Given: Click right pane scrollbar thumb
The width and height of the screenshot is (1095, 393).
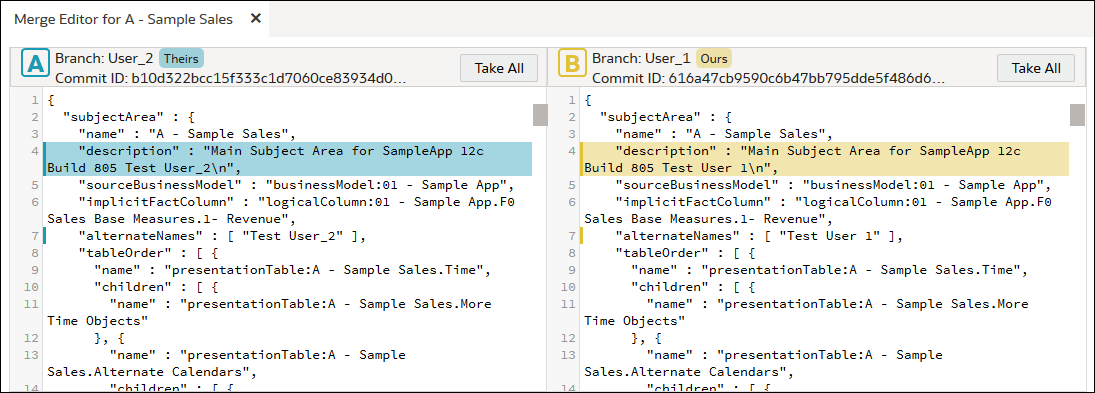Looking at the screenshot, I should coord(1077,114).
